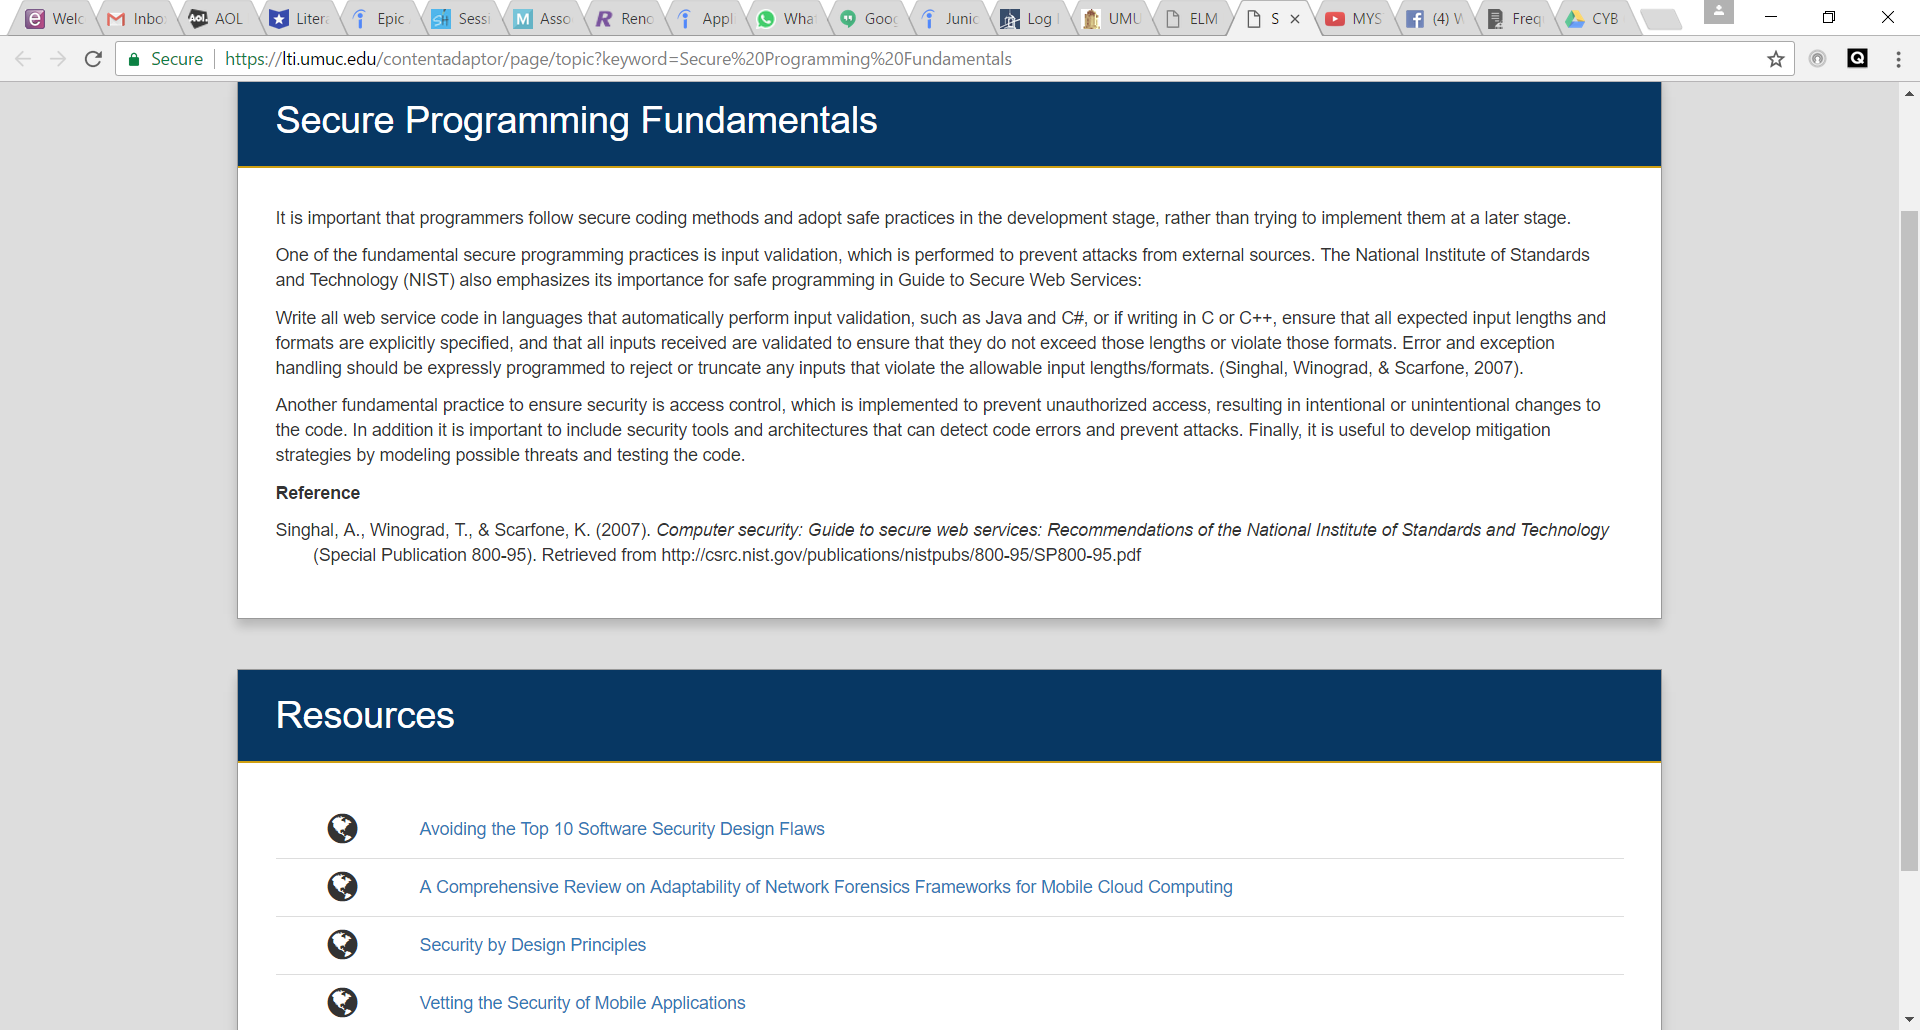Close the current active tab
The width and height of the screenshot is (1920, 1030).
pyautogui.click(x=1295, y=19)
